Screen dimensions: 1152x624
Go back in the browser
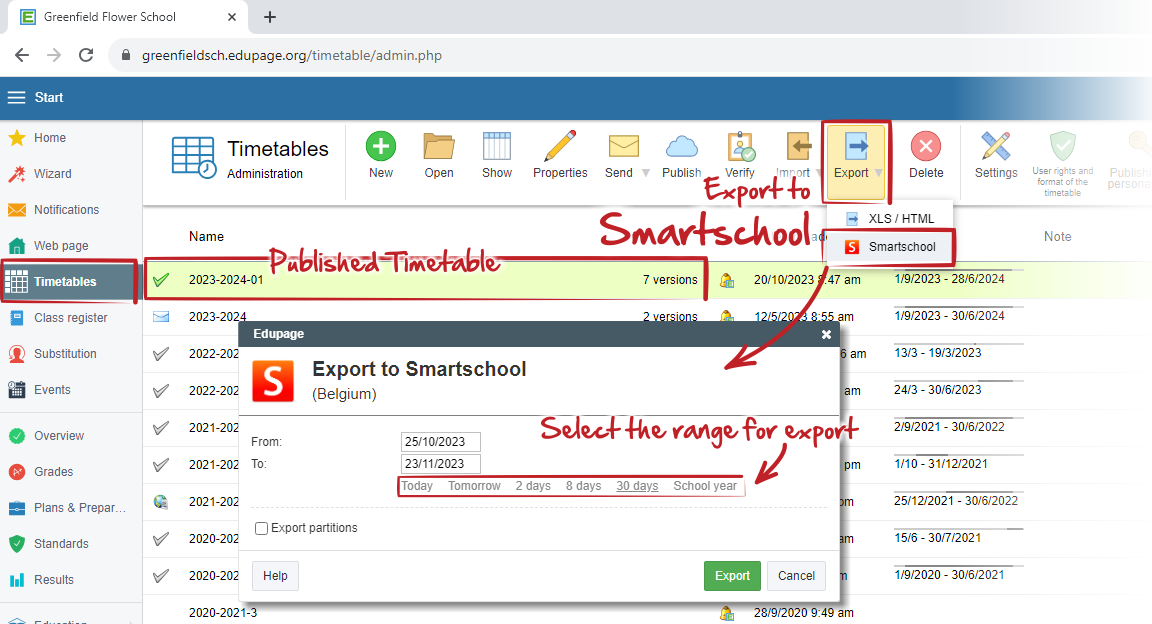coord(22,55)
